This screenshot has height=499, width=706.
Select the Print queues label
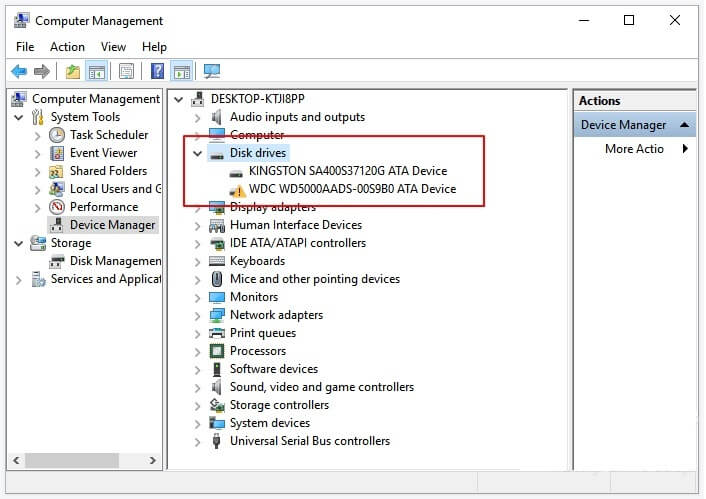263,333
